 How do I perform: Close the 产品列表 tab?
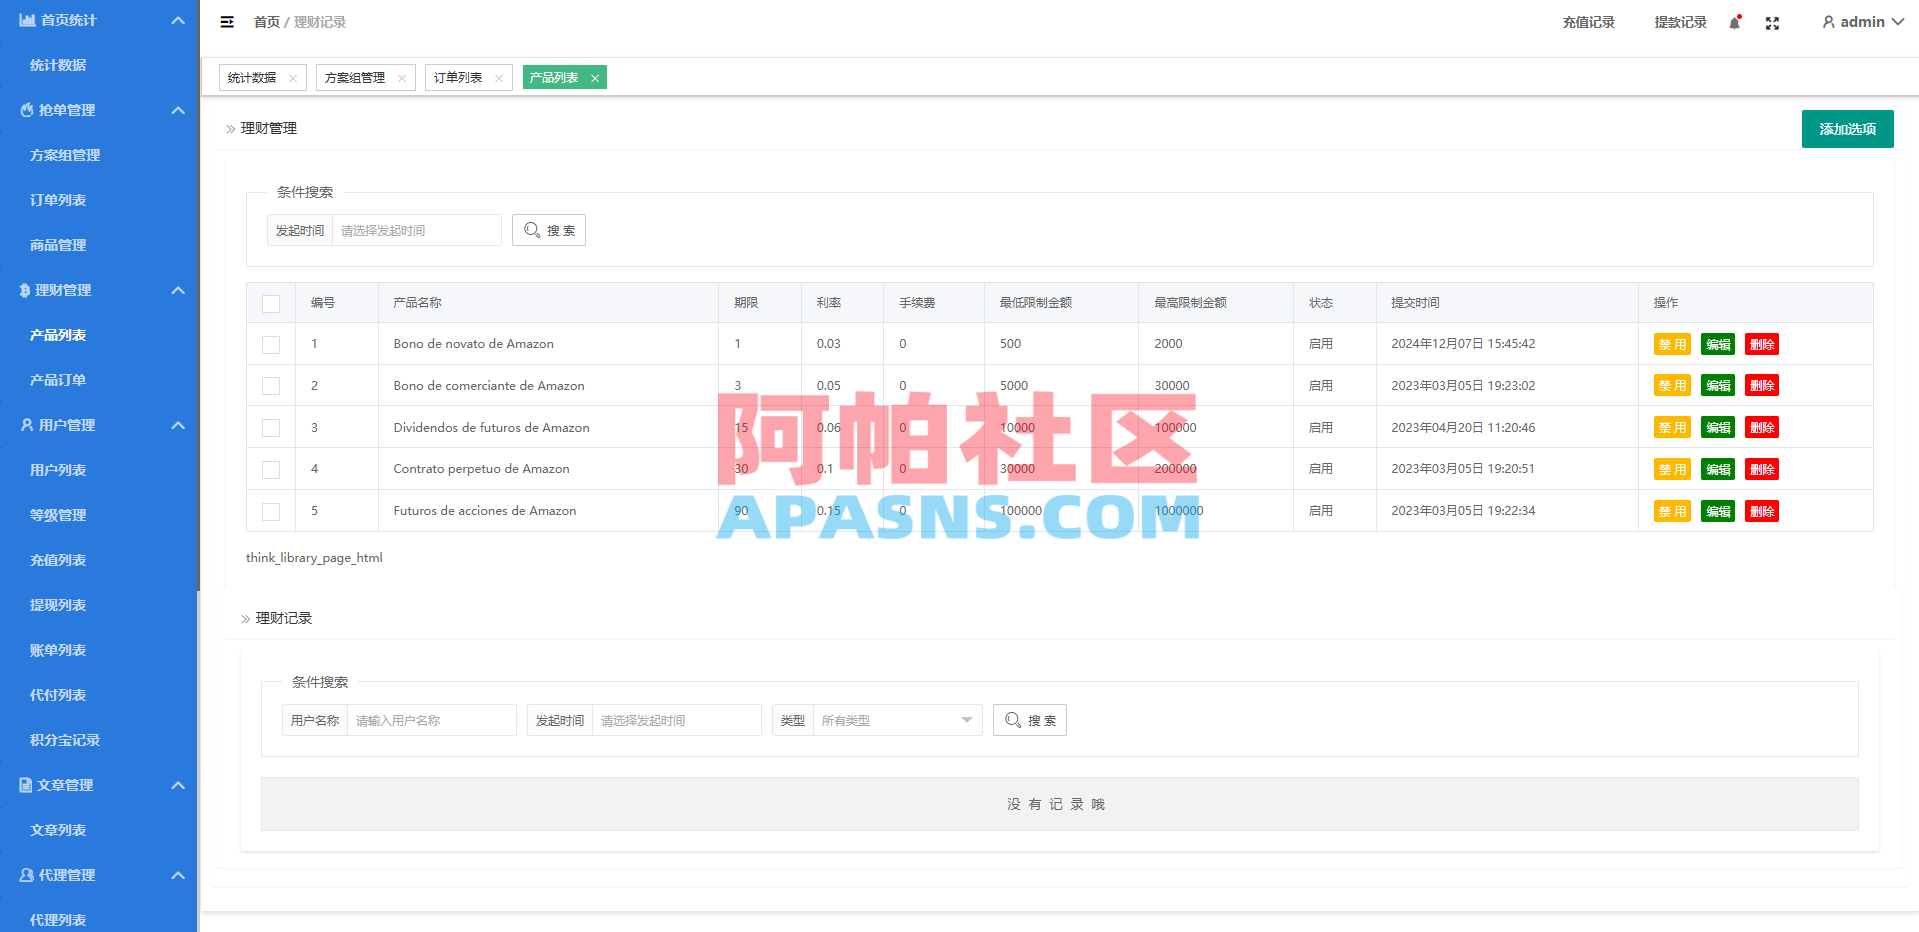click(x=594, y=77)
